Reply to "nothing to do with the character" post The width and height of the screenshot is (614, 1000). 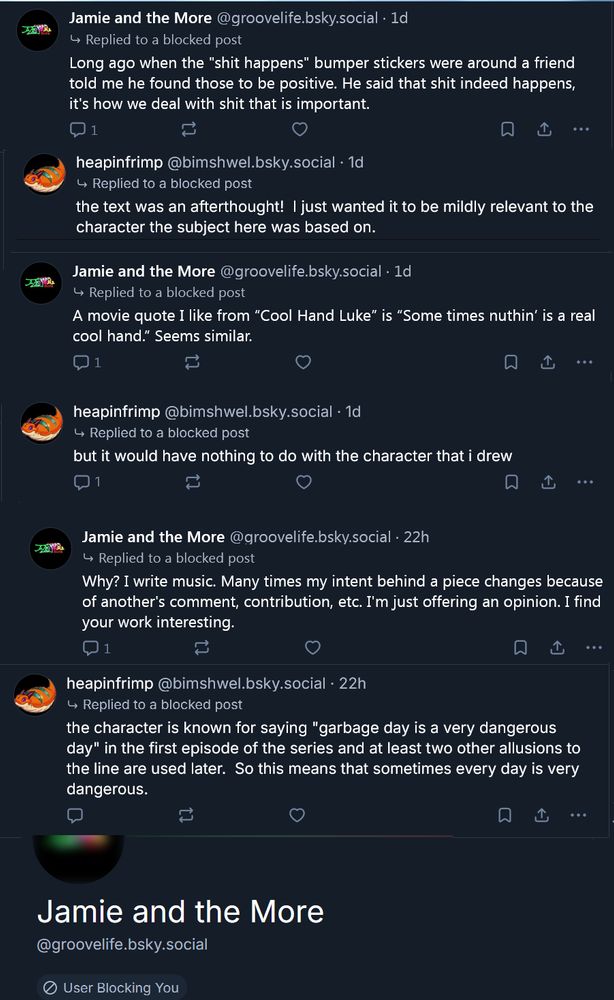pos(82,482)
